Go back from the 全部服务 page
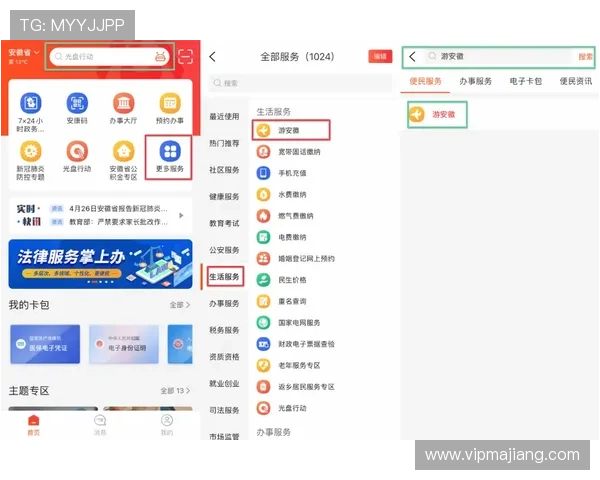This screenshot has width=600, height=480. 213,57
